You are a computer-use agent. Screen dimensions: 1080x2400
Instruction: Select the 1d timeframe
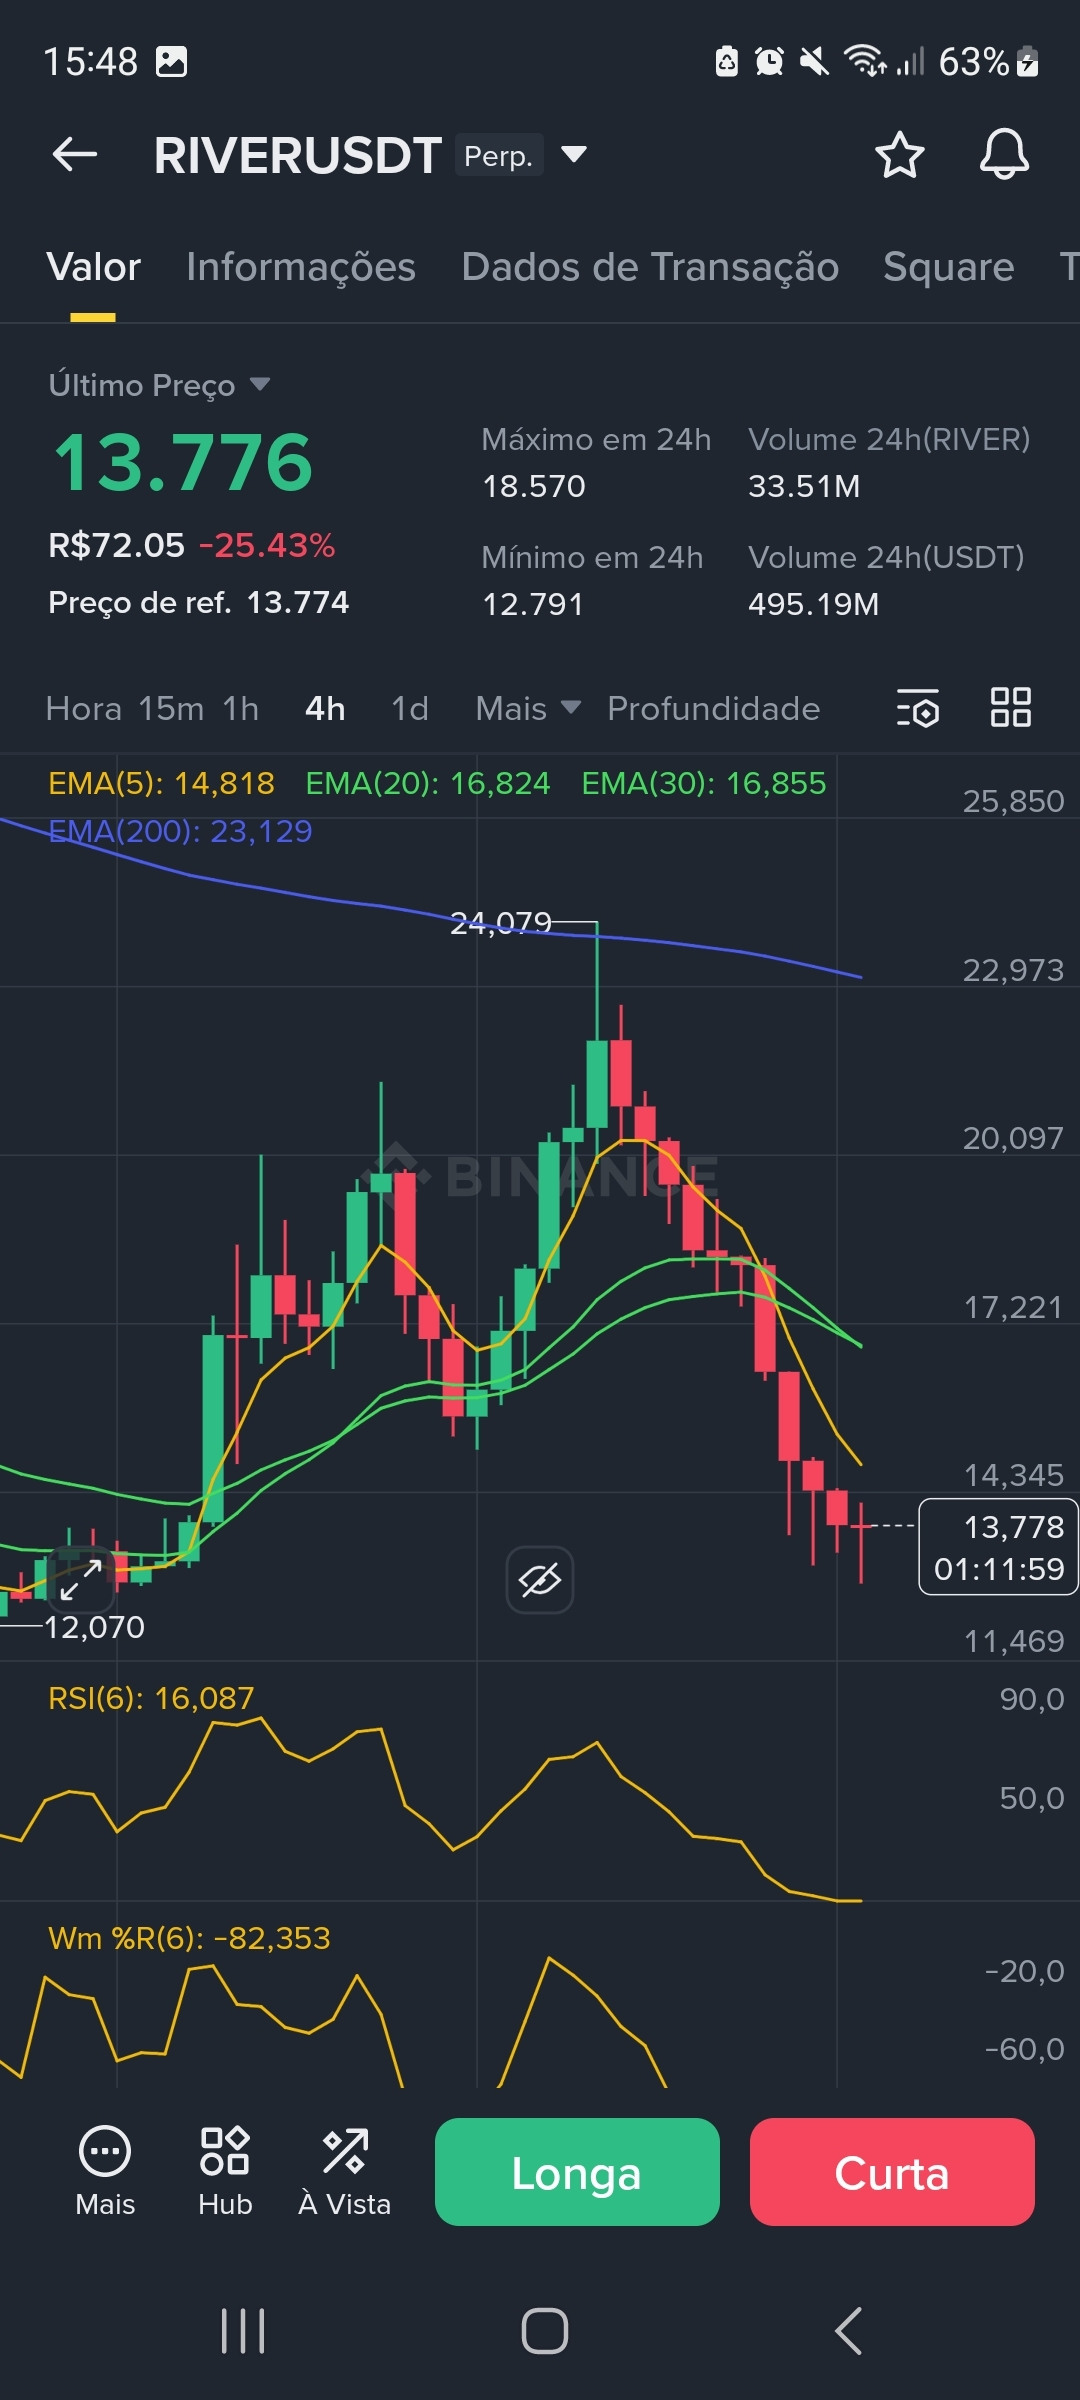coord(410,708)
